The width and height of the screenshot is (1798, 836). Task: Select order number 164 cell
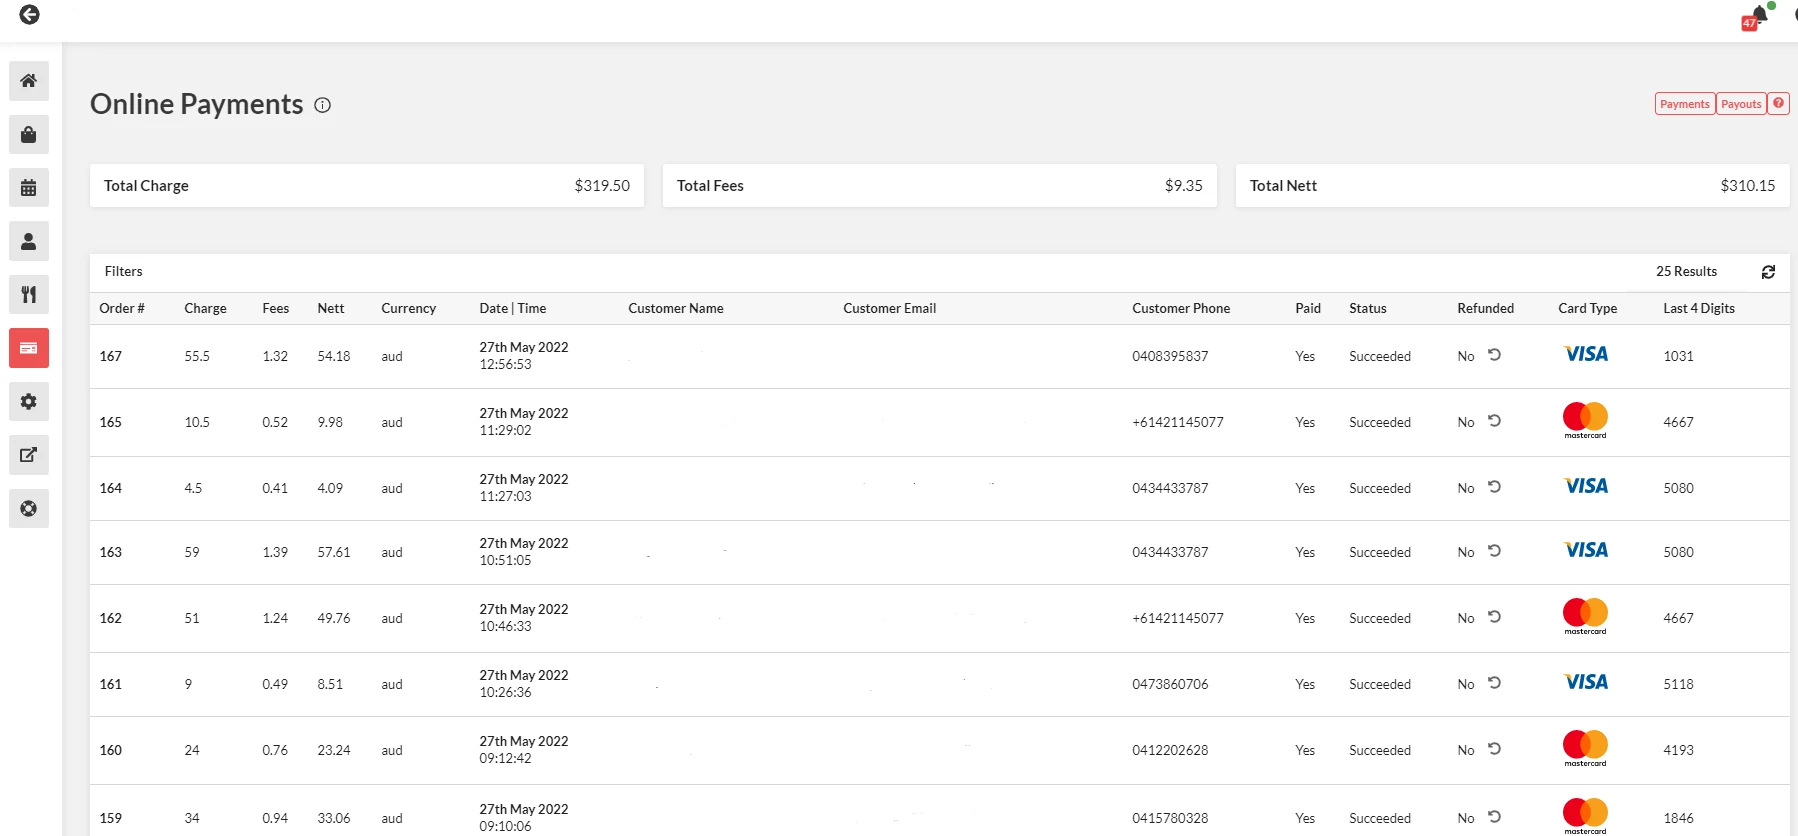(111, 488)
